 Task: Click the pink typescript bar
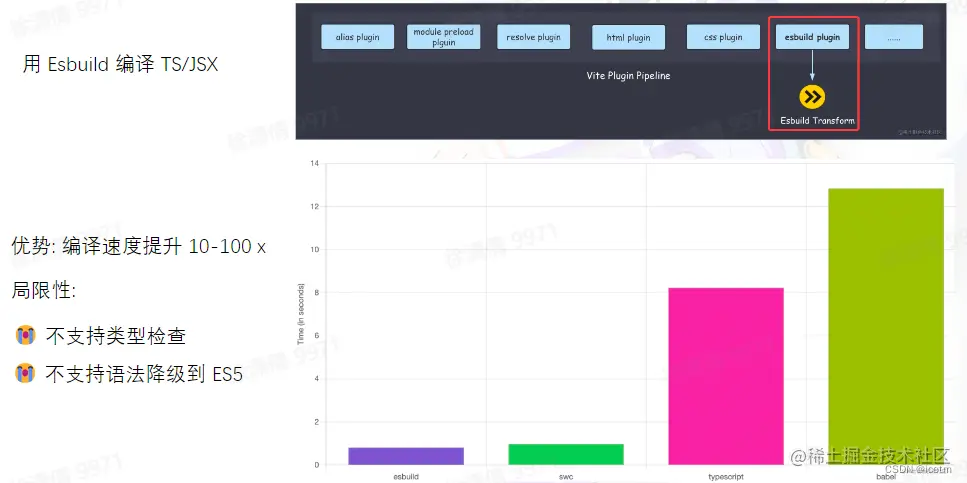(x=726, y=376)
